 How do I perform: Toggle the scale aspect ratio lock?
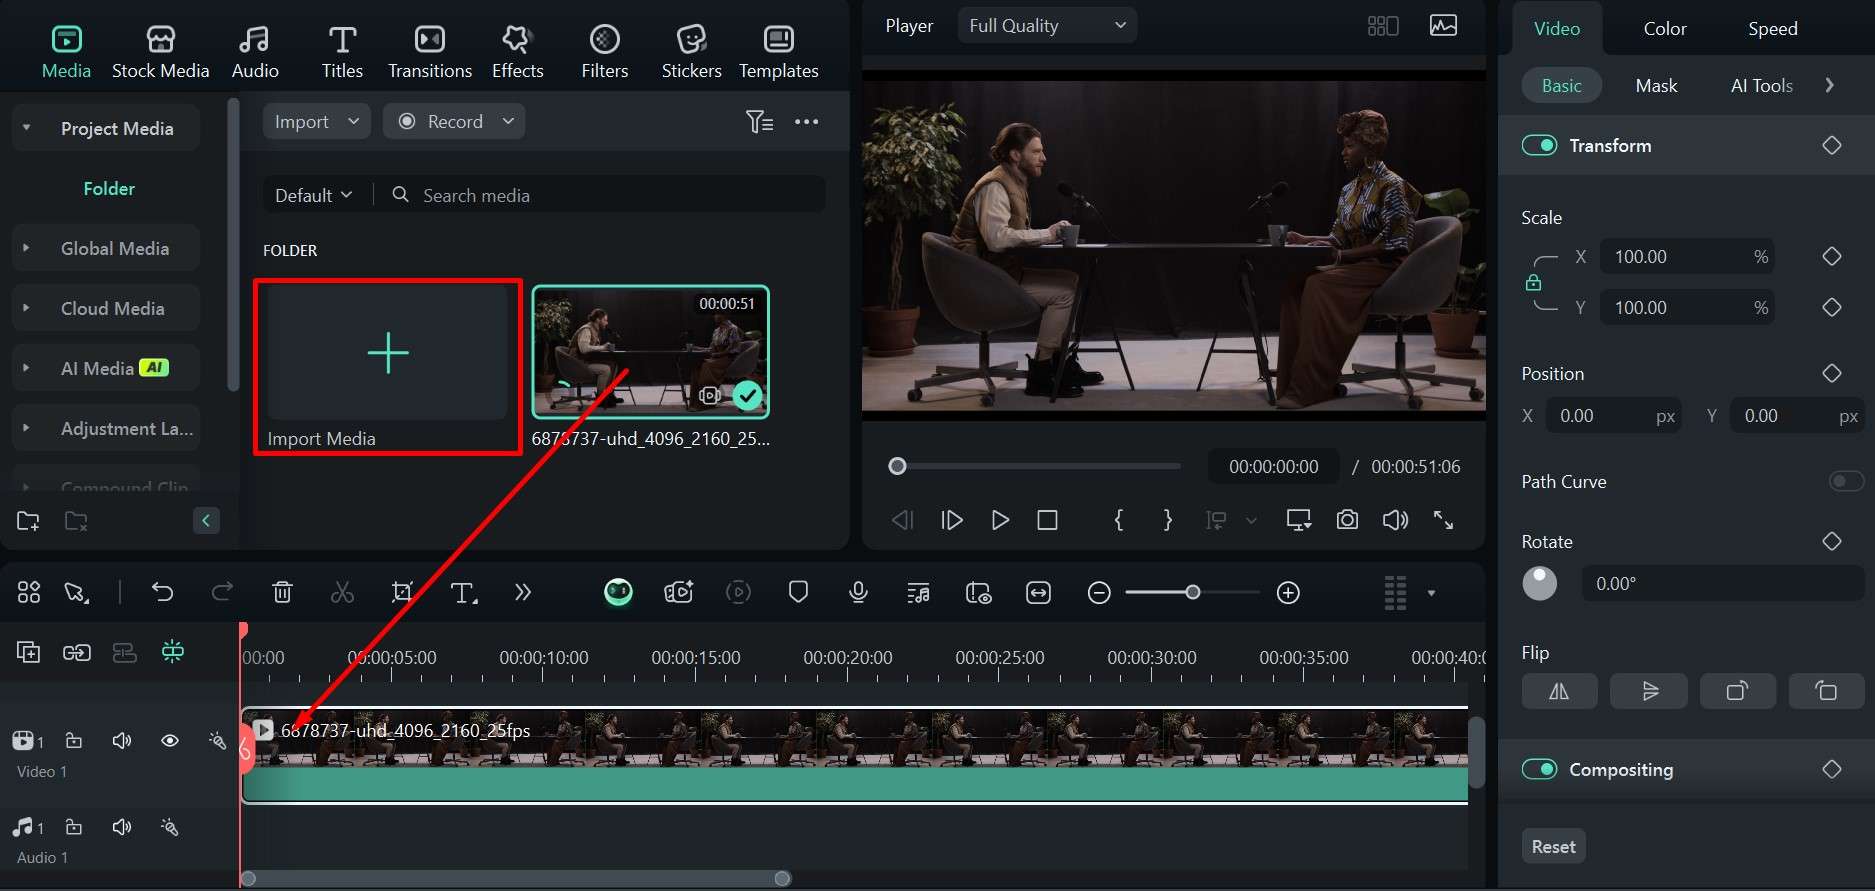pos(1534,283)
